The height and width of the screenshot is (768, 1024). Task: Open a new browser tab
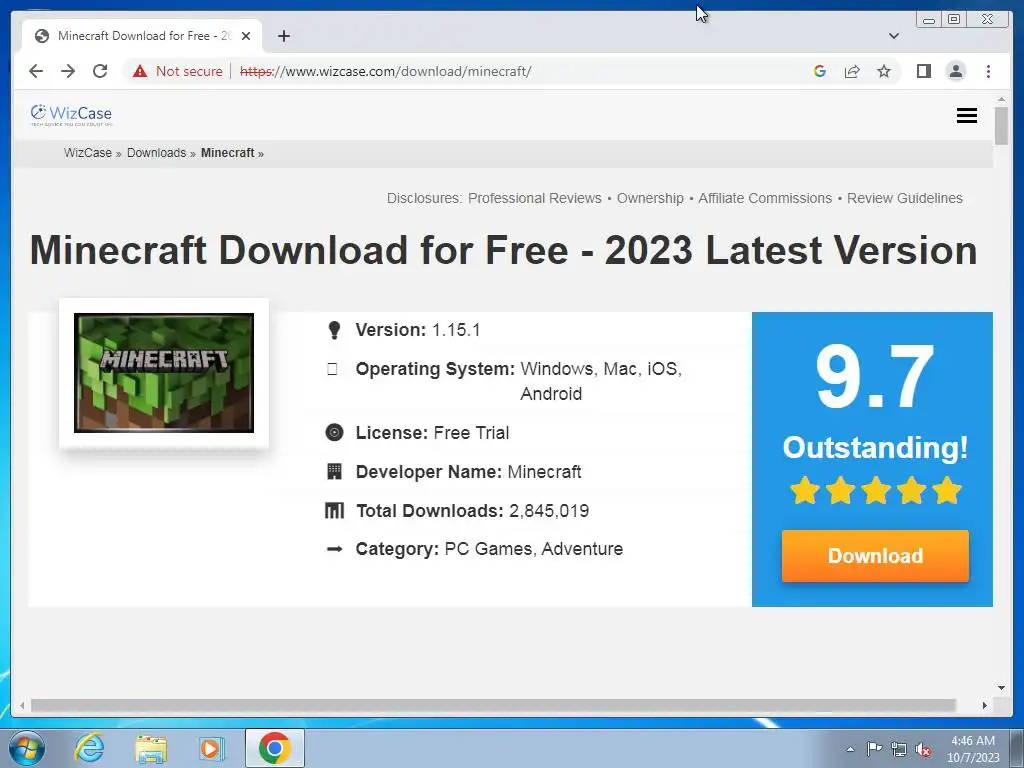click(283, 36)
